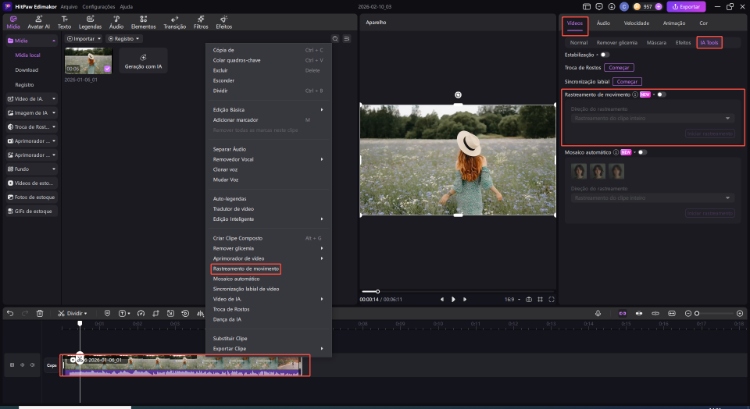This screenshot has height=409, width=750.
Task: Click Começar next to Troca de Rostos
Action: pos(618,66)
